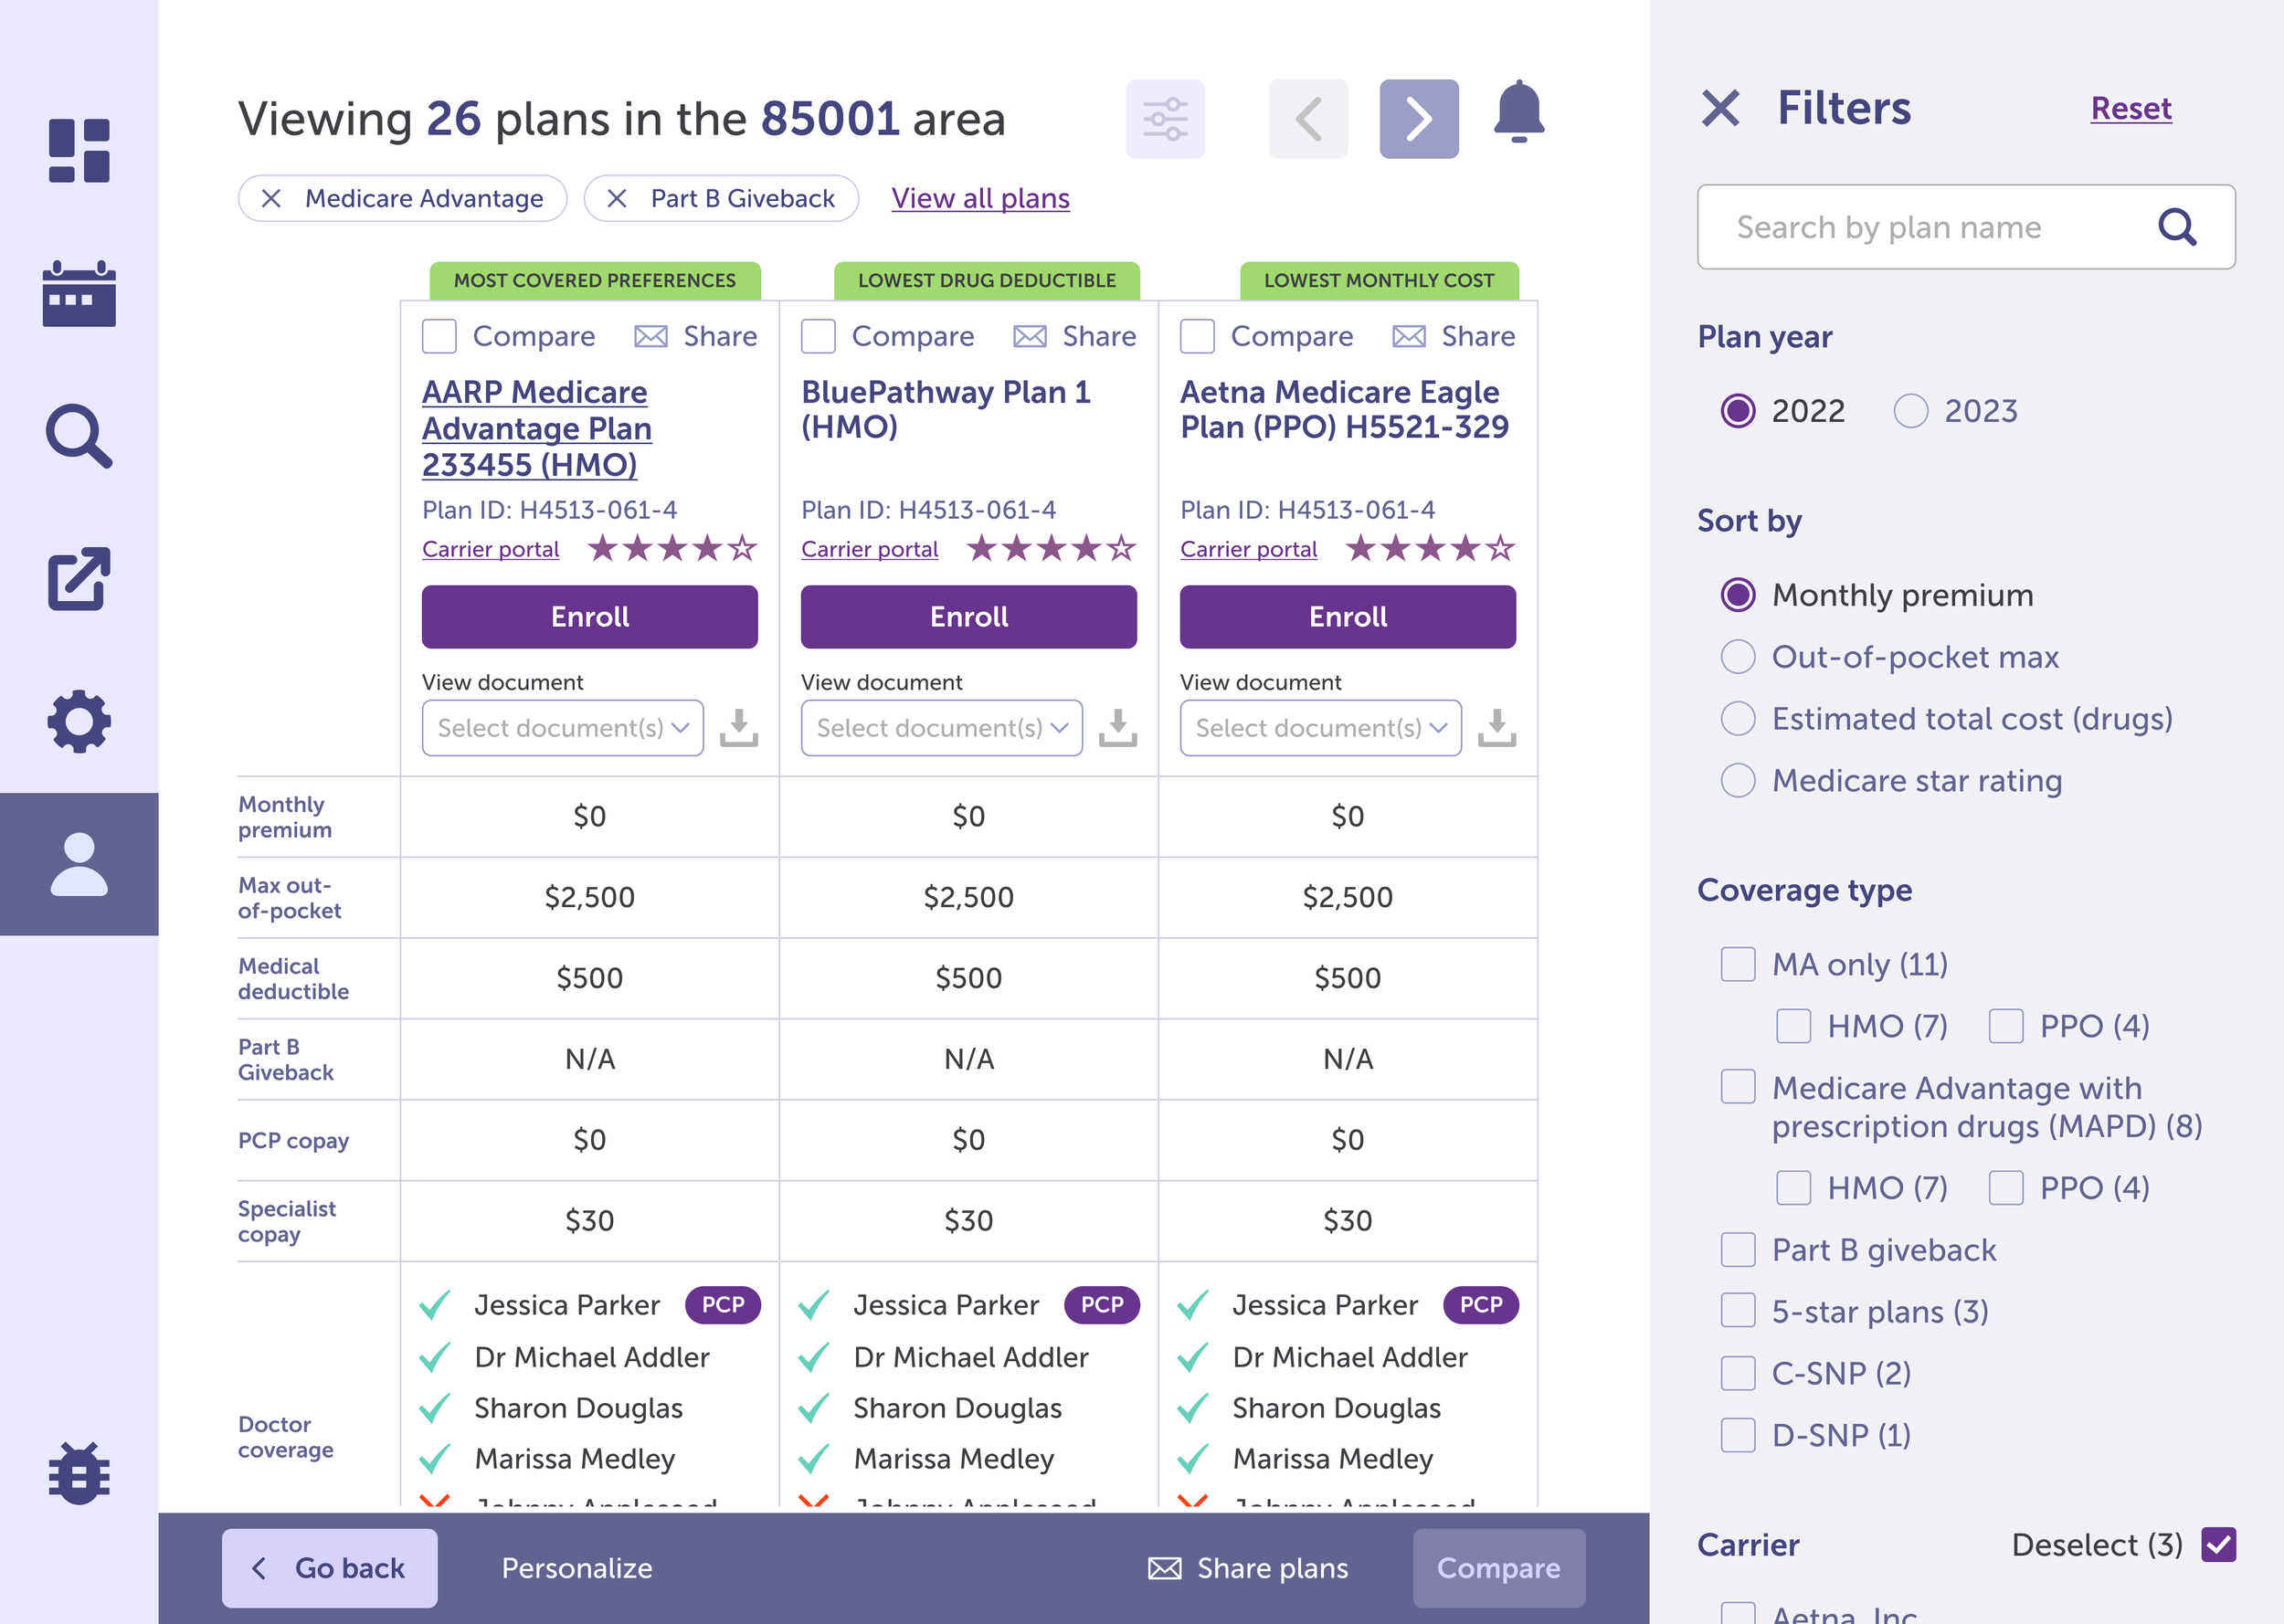Remove the Part B Giveback filter chip
Image resolution: width=2284 pixels, height=1624 pixels.
pos(617,199)
